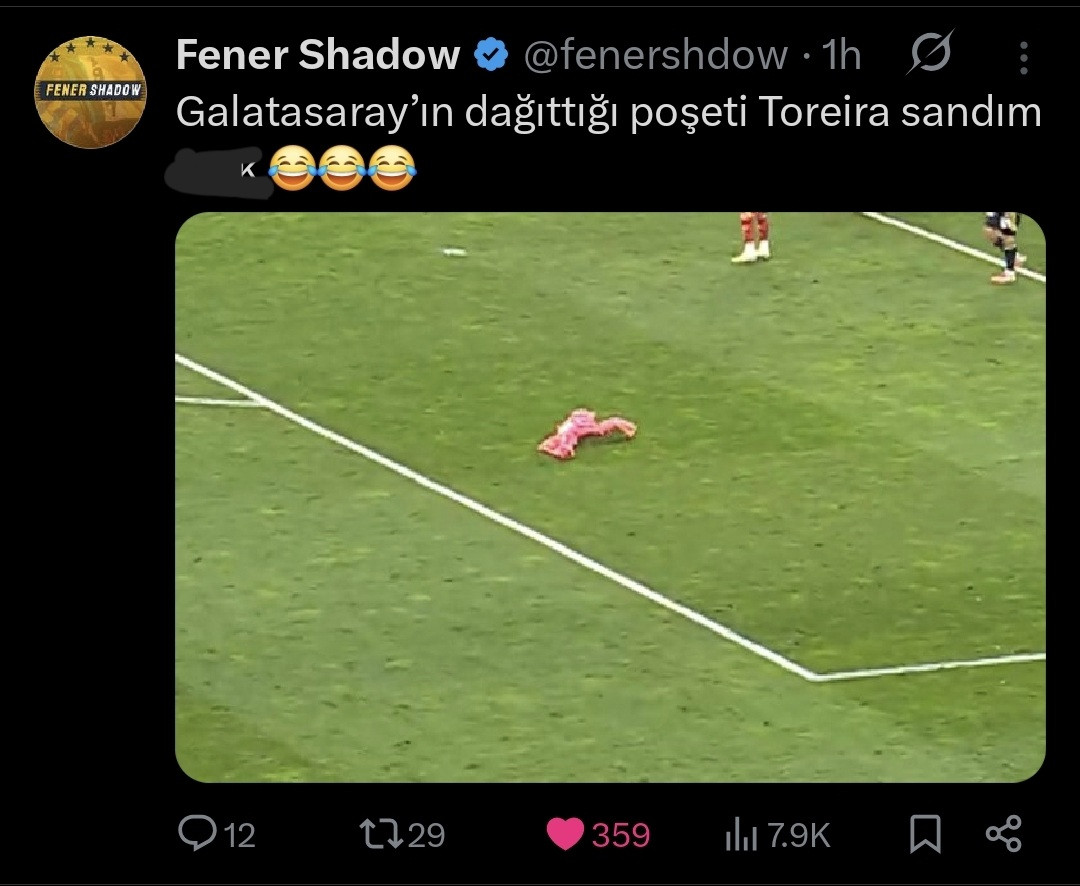Image resolution: width=1080 pixels, height=886 pixels.
Task: Click the "Fener Shadow" display name
Action: pos(317,56)
